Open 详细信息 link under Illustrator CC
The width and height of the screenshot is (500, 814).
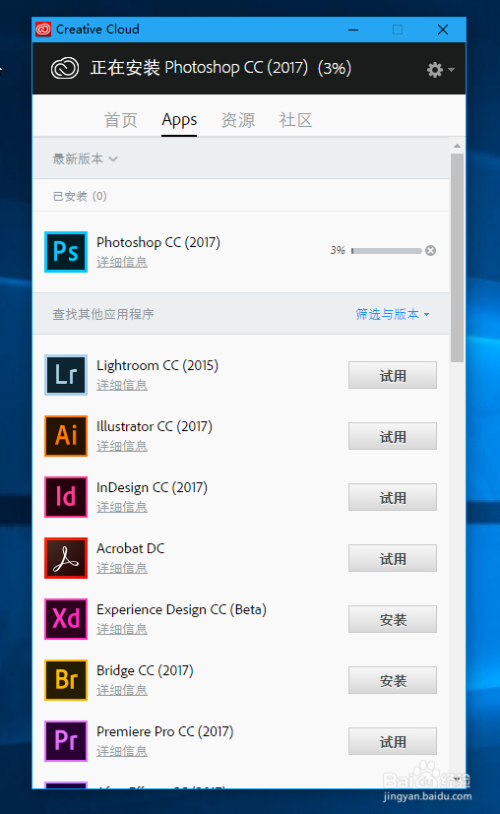[x=122, y=446]
